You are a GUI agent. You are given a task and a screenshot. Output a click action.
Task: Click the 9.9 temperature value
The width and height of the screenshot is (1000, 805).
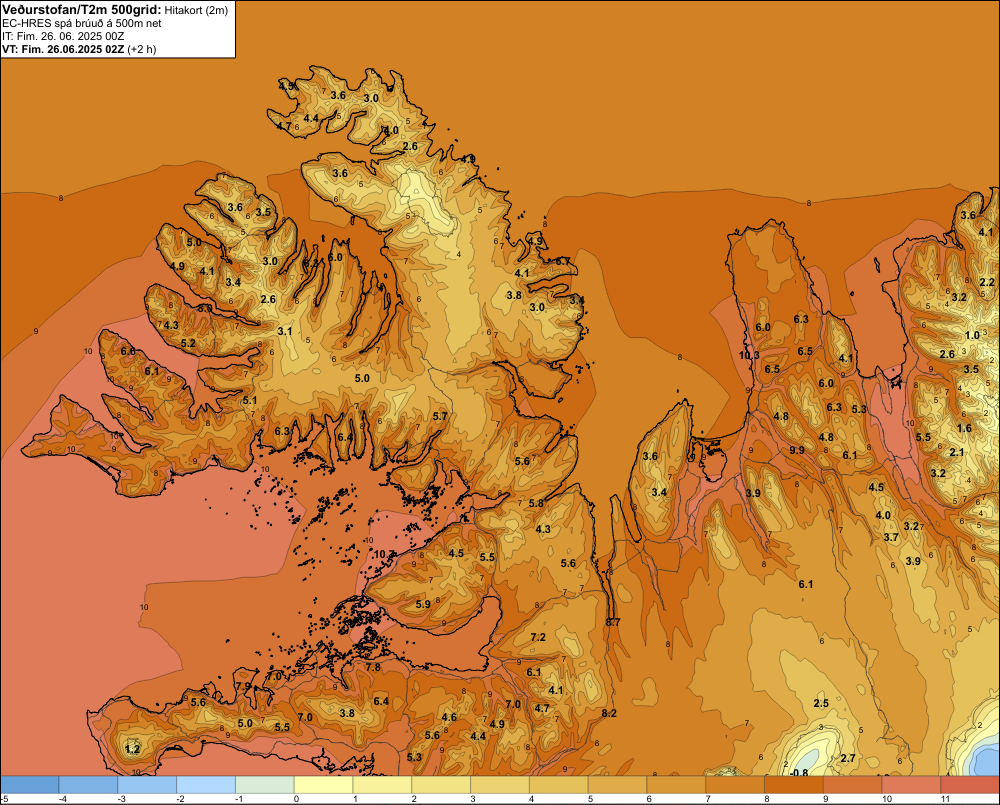click(x=797, y=450)
